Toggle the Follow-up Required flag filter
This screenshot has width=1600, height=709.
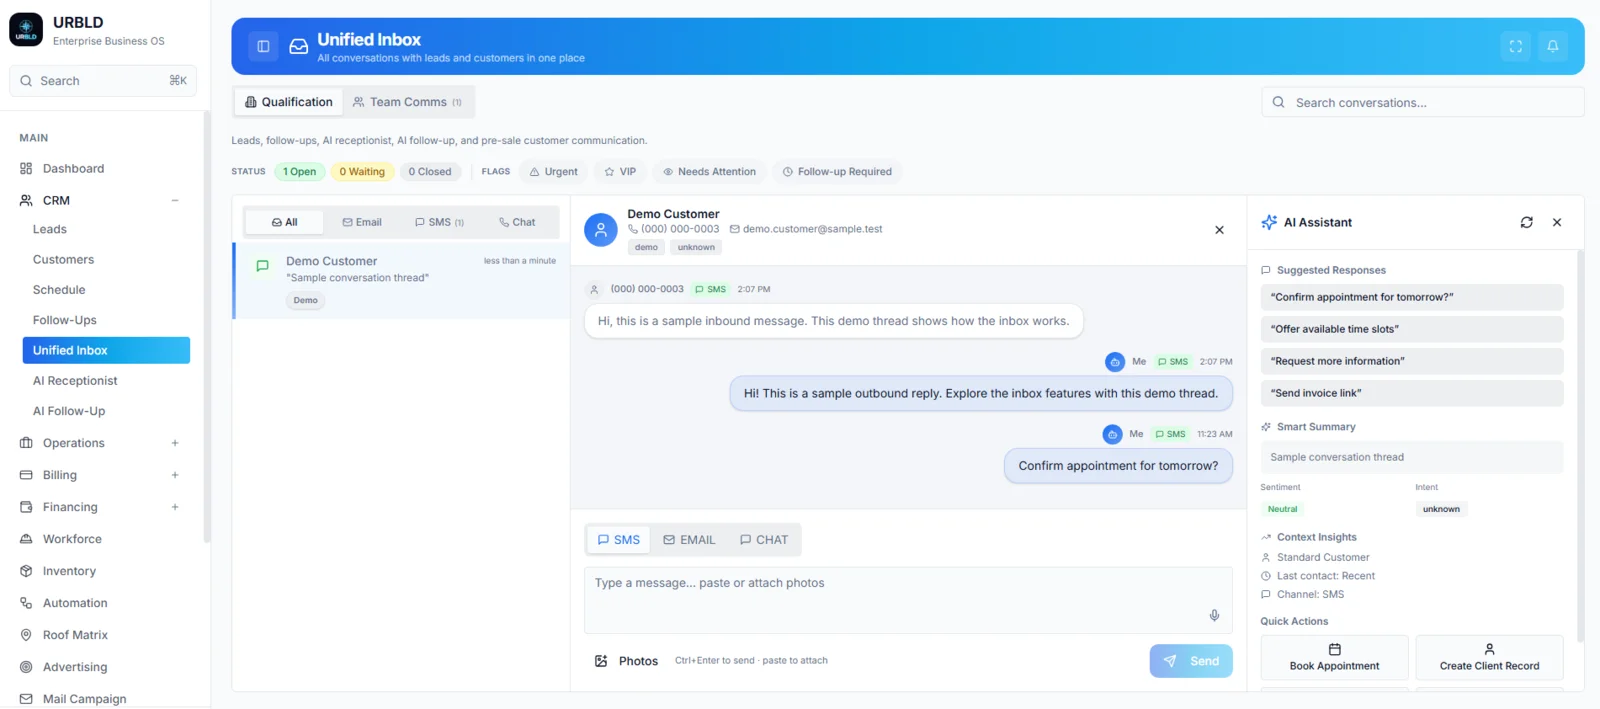pyautogui.click(x=837, y=172)
